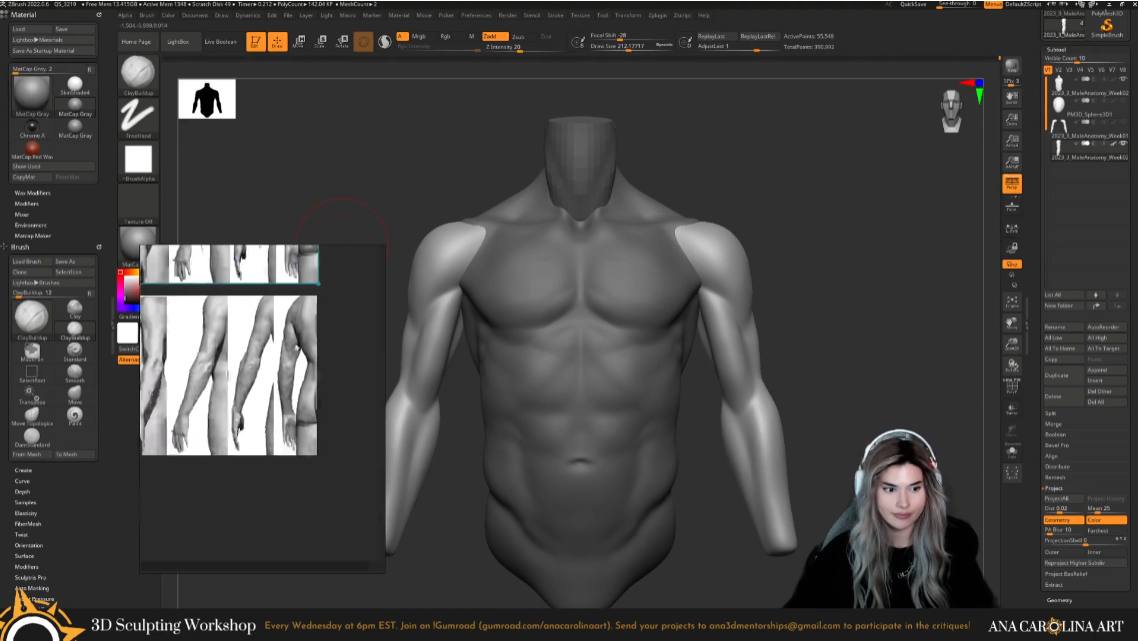The height and width of the screenshot is (641, 1138).
Task: Select the SimpleBrush tool thumbnail
Action: pyautogui.click(x=1106, y=28)
